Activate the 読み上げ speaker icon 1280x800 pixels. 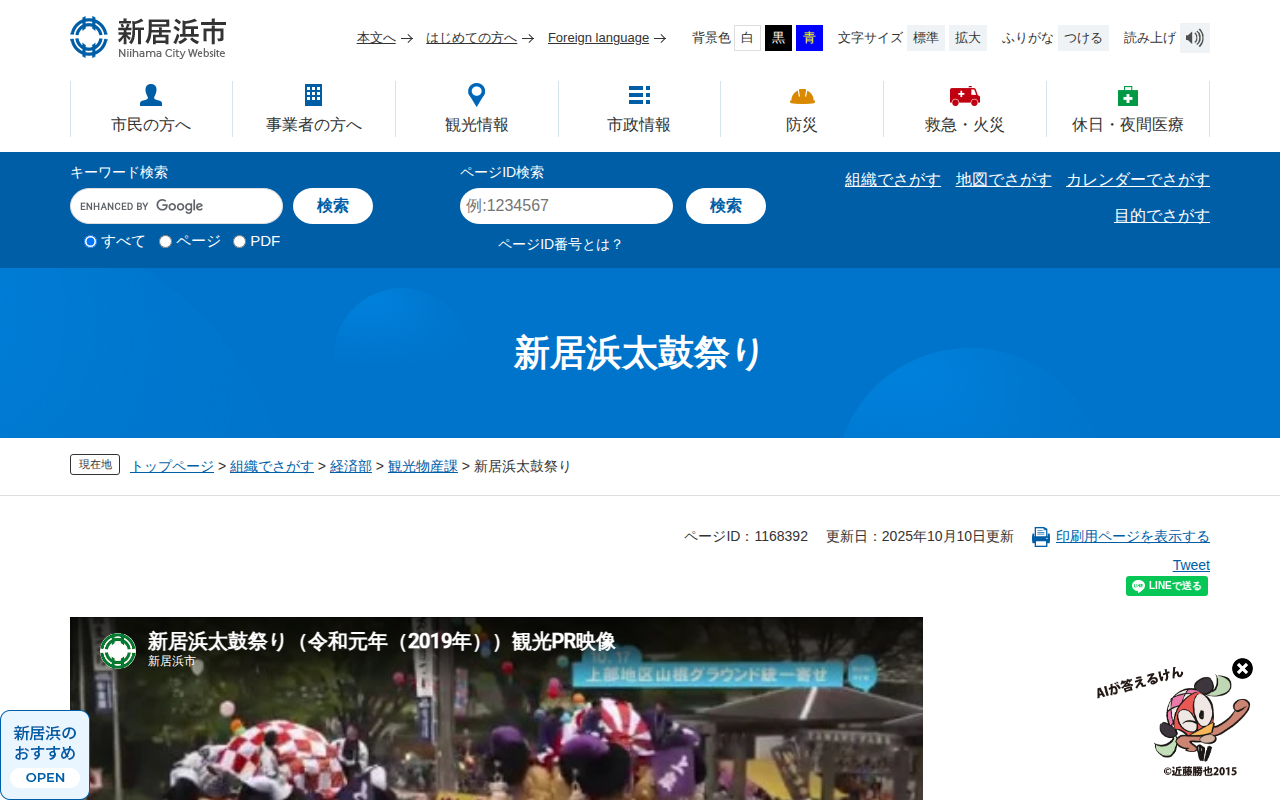[x=1194, y=37]
